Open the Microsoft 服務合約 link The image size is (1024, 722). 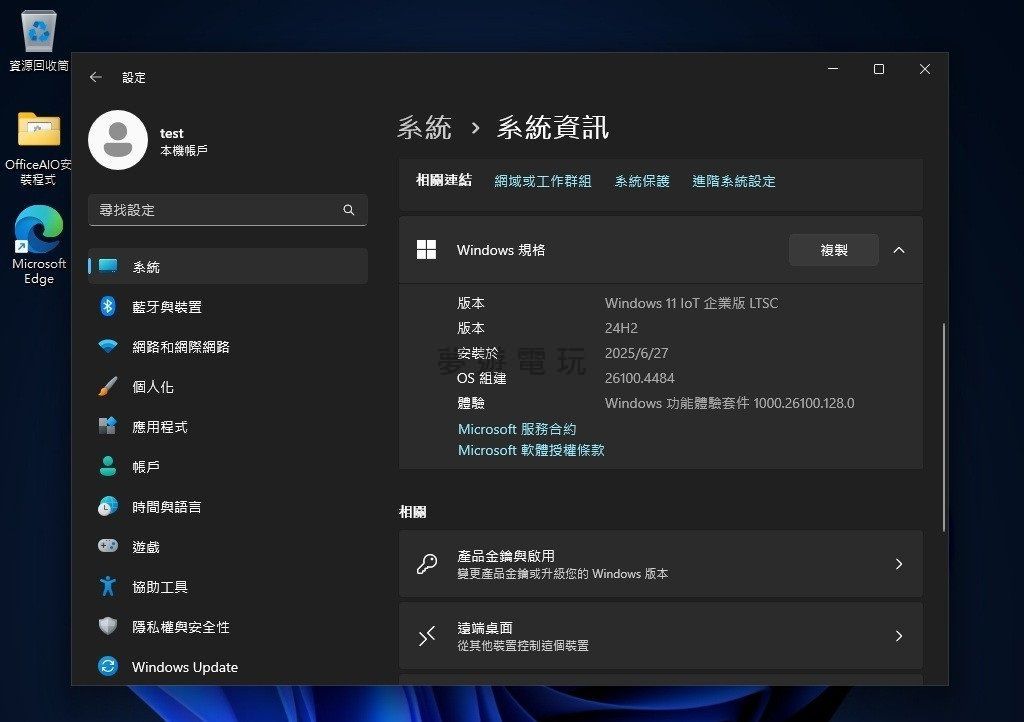click(x=517, y=429)
